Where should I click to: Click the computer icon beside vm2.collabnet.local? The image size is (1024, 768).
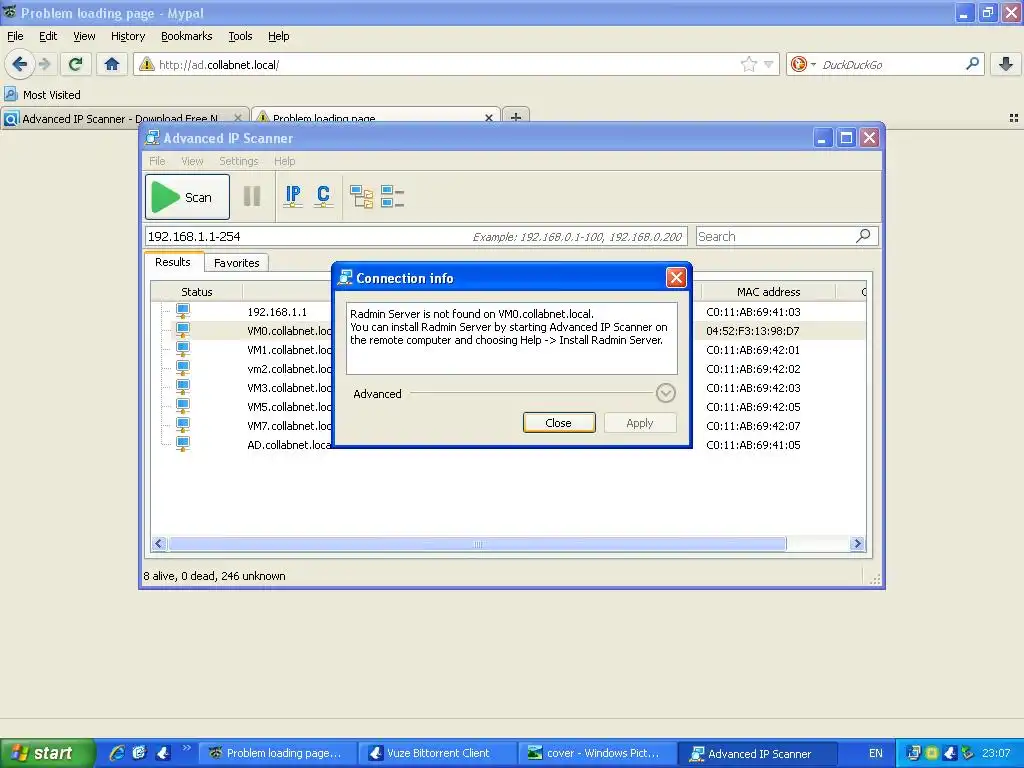tap(183, 368)
